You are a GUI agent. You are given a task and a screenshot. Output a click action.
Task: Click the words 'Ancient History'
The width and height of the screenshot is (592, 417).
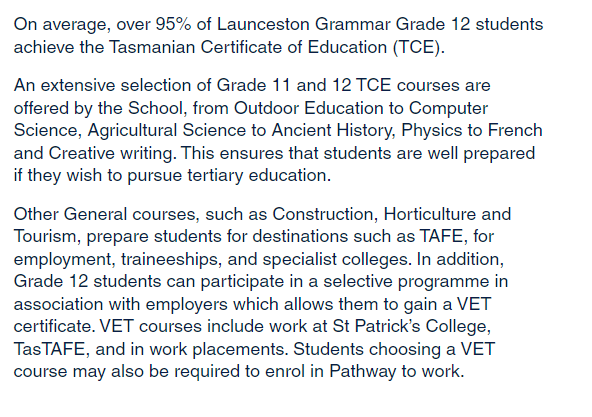[x=333, y=131]
